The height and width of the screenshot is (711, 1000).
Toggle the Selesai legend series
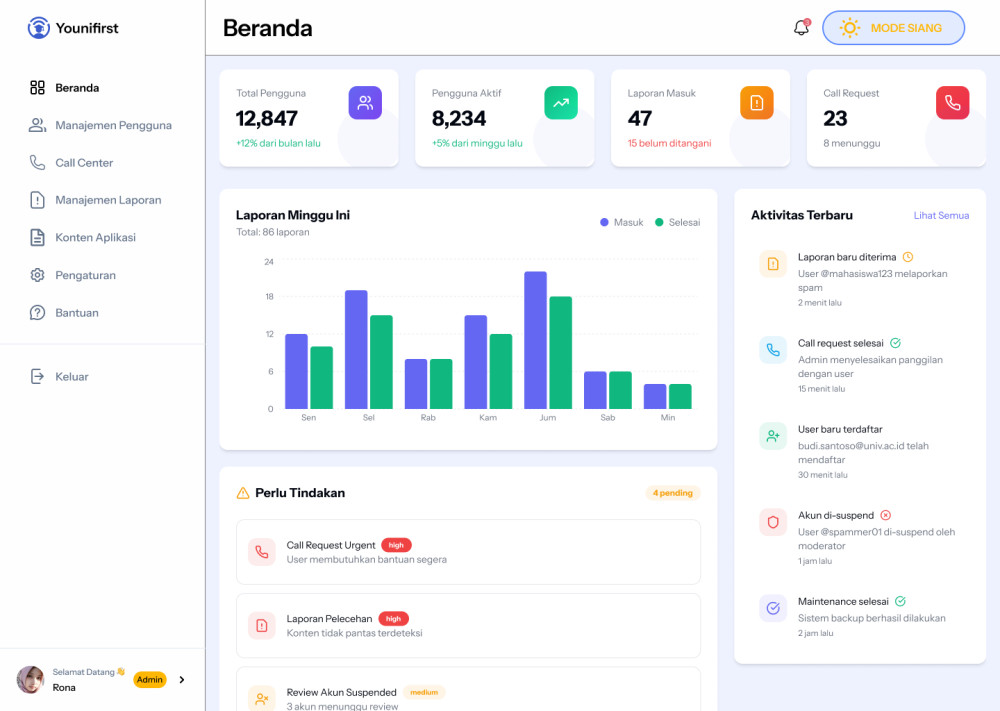(x=677, y=222)
